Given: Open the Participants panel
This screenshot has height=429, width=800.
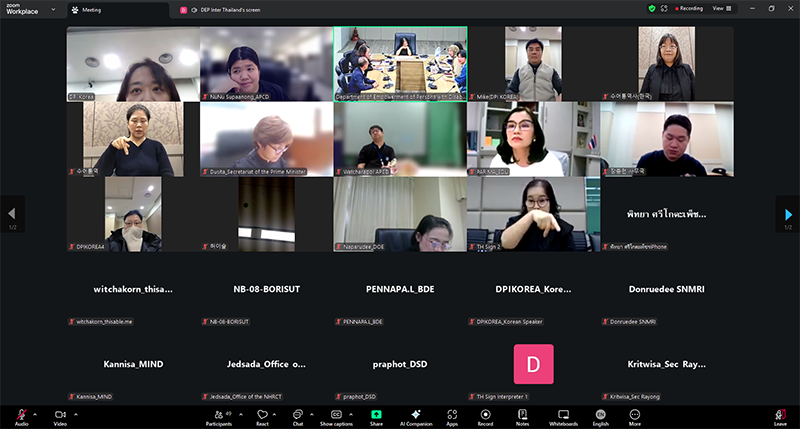Looking at the screenshot, I should (x=218, y=414).
